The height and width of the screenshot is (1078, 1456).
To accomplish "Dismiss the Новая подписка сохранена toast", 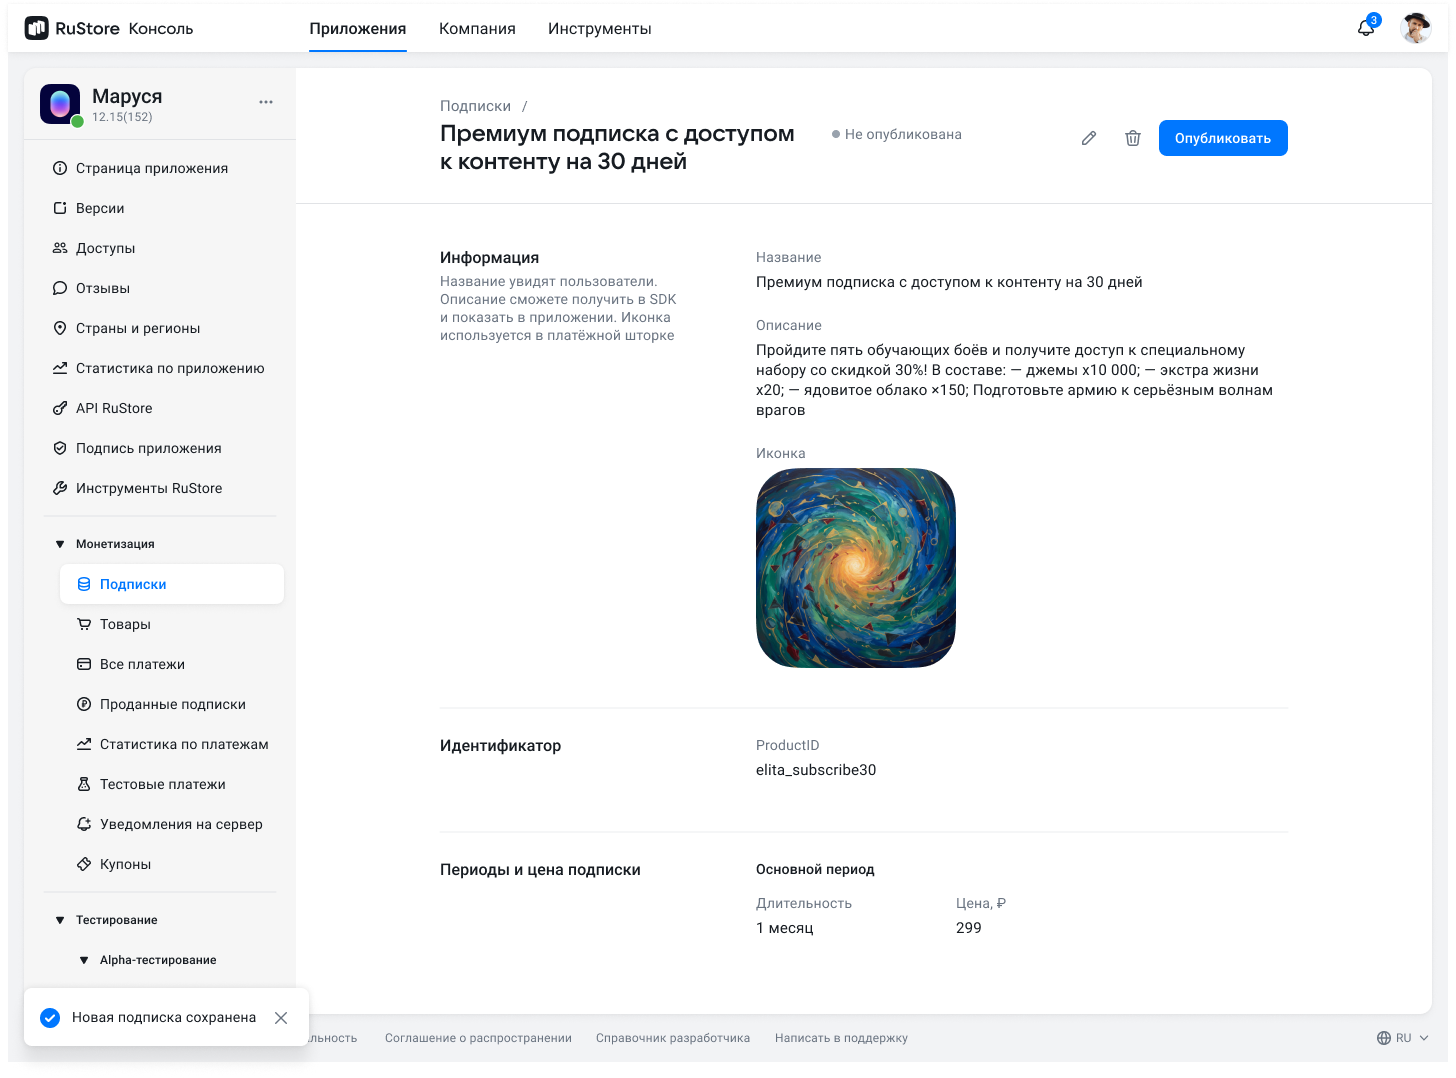I will 281,1017.
